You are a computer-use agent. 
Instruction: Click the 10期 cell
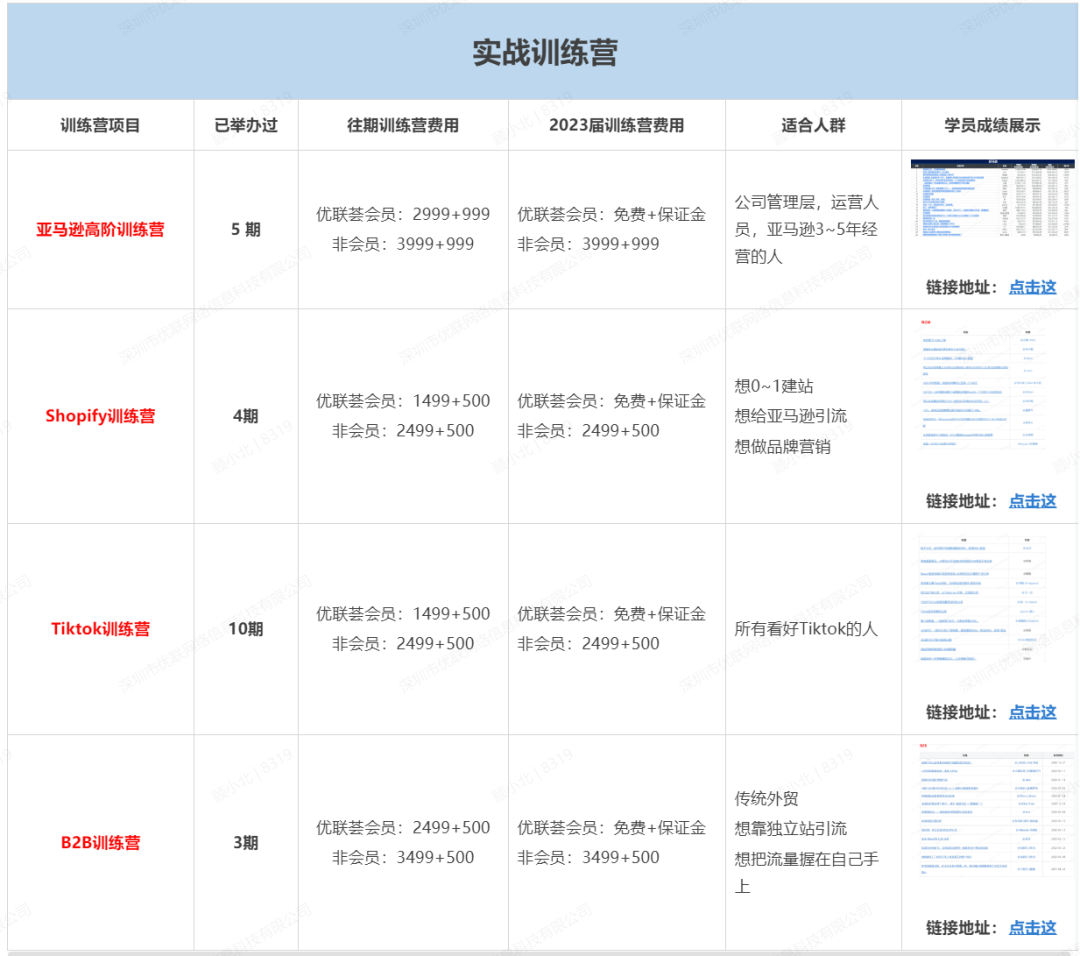click(x=246, y=629)
